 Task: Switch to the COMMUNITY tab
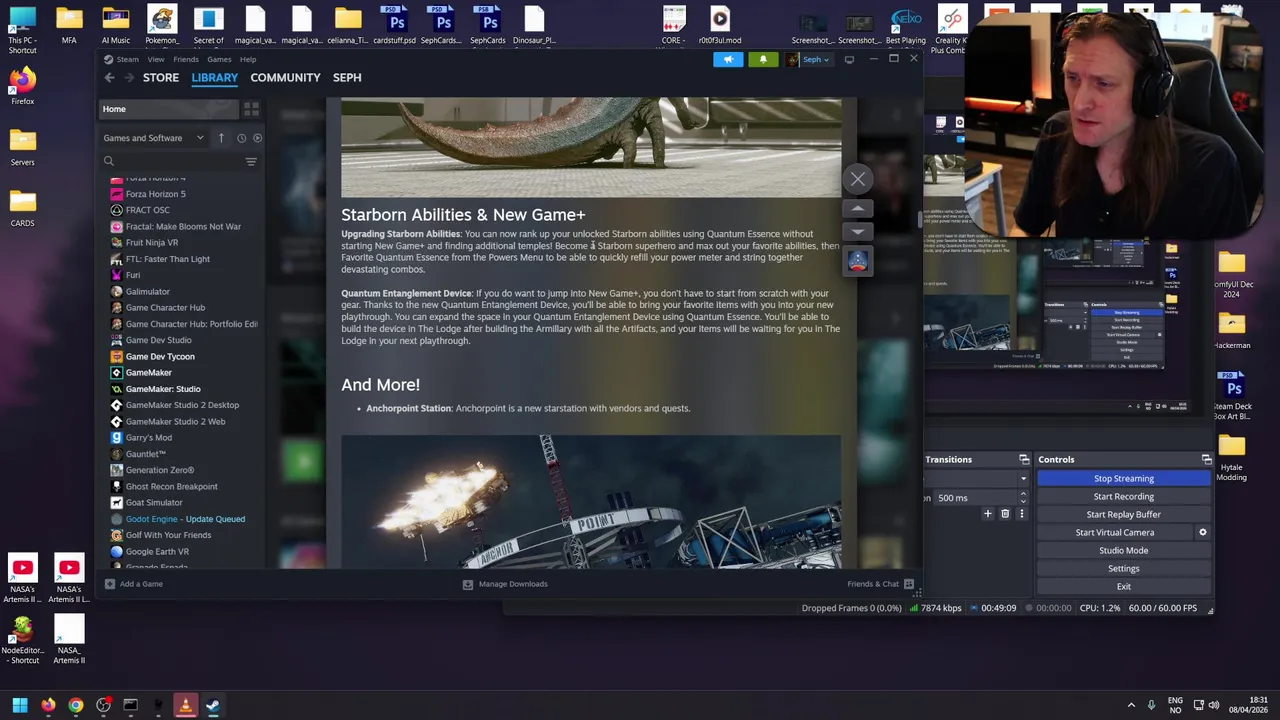pyautogui.click(x=285, y=77)
